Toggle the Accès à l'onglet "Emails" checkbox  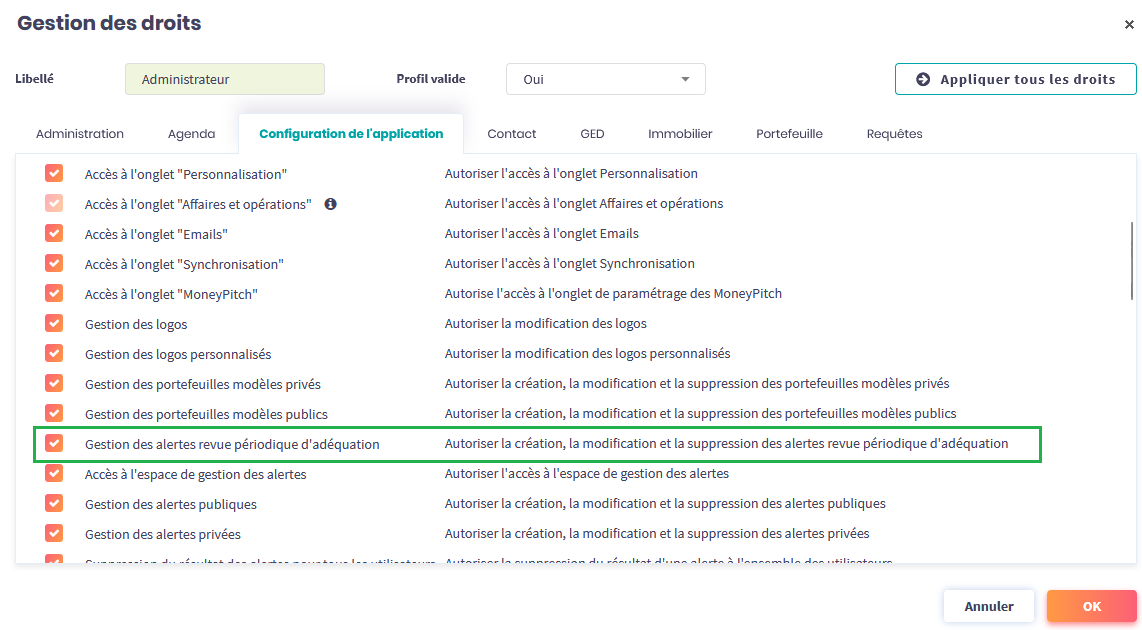point(54,233)
